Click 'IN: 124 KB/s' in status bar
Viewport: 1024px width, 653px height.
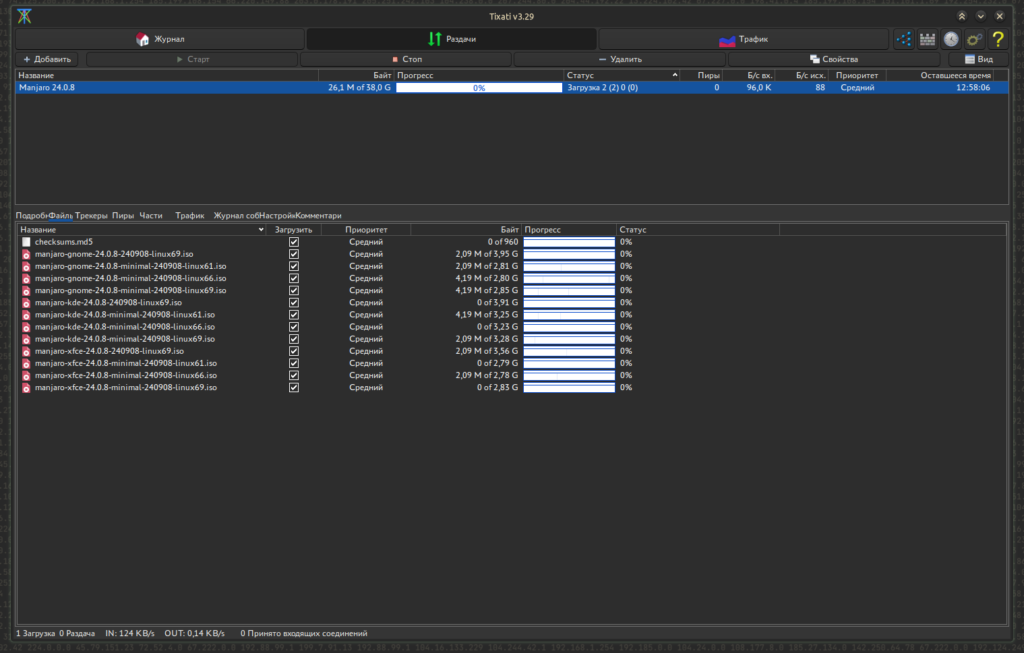click(x=130, y=633)
